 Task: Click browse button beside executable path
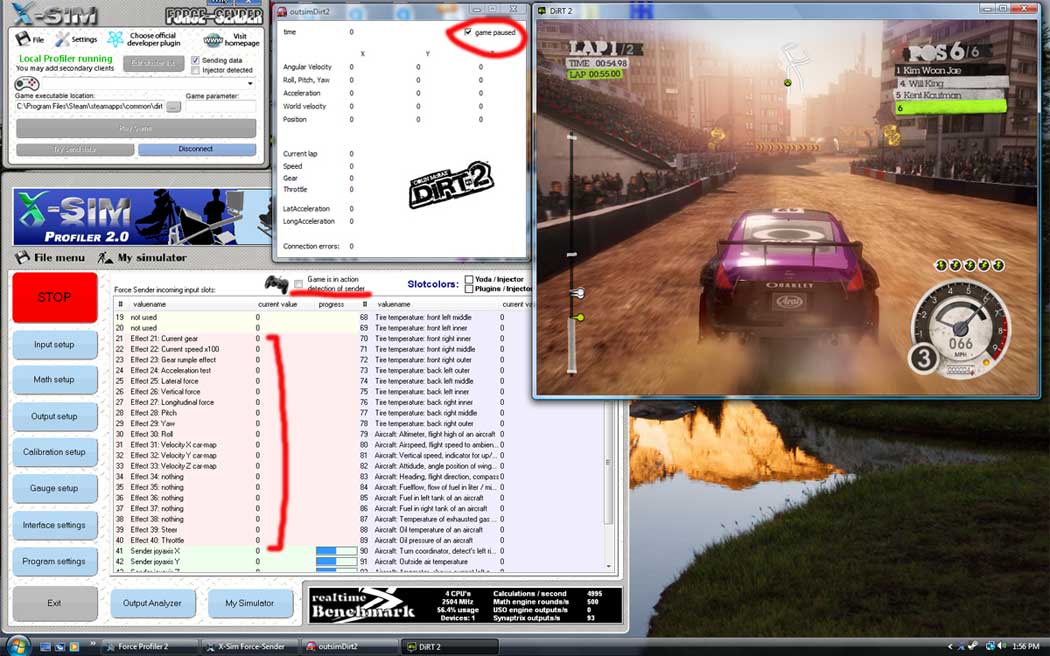(173, 107)
